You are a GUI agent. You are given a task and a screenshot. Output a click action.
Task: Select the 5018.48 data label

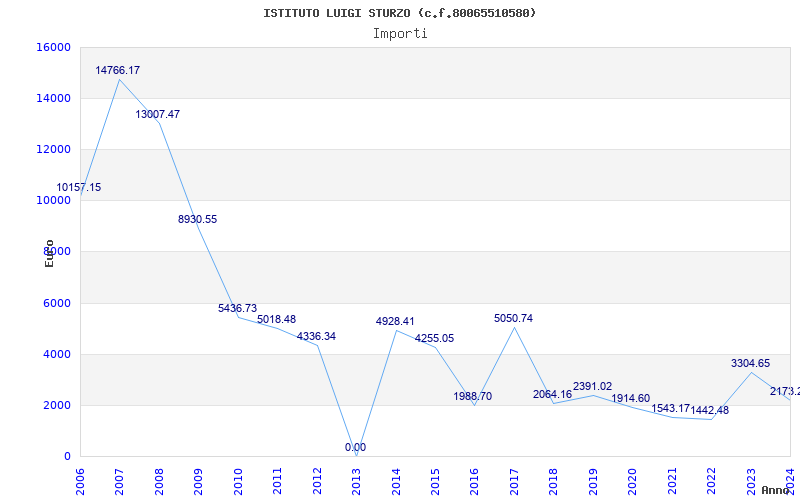pos(277,319)
